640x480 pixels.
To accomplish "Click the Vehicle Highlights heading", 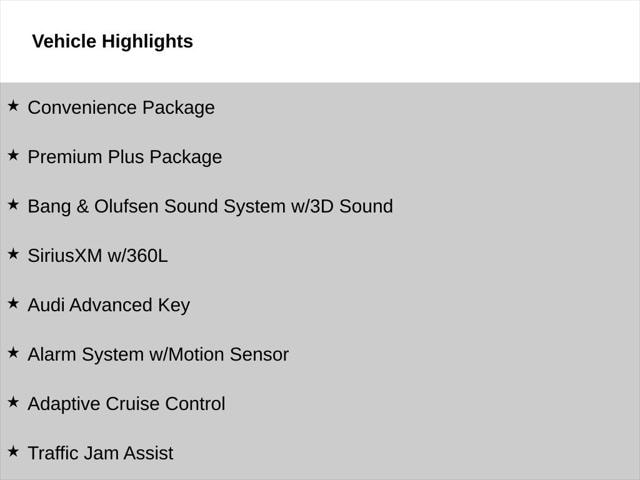I will pyautogui.click(x=112, y=41).
